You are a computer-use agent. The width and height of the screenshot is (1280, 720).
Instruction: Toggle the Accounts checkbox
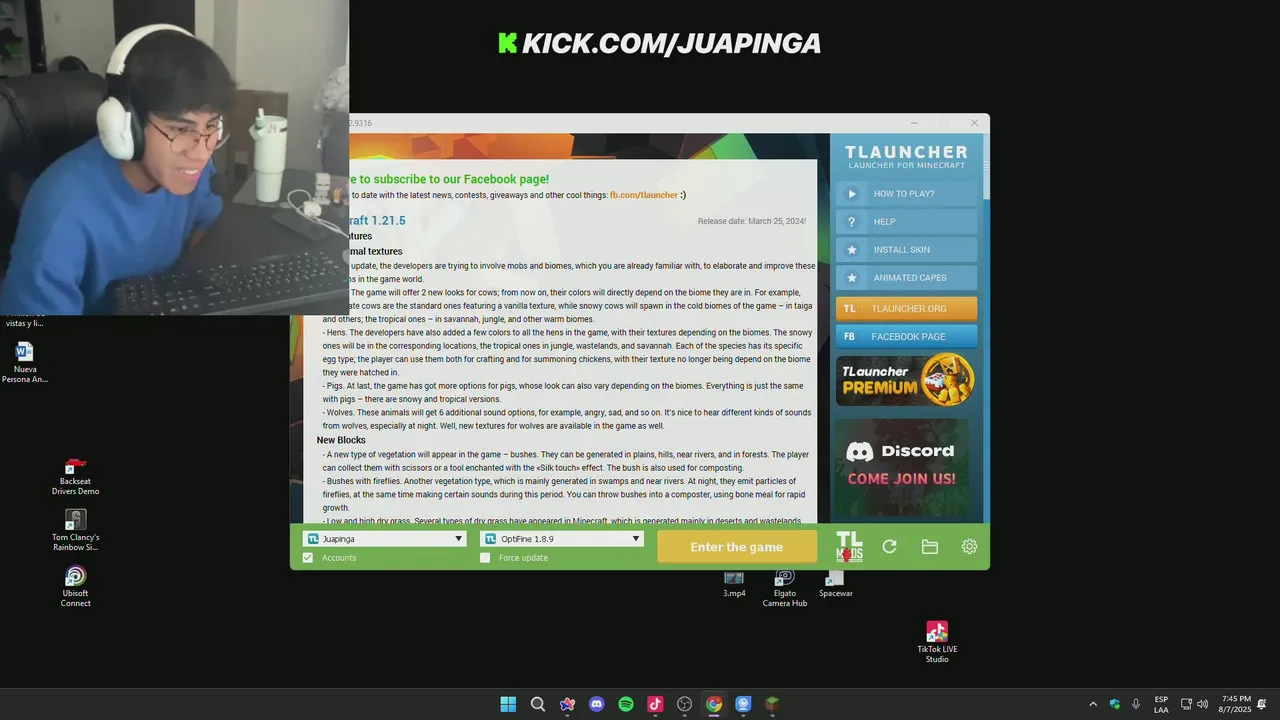click(x=308, y=557)
